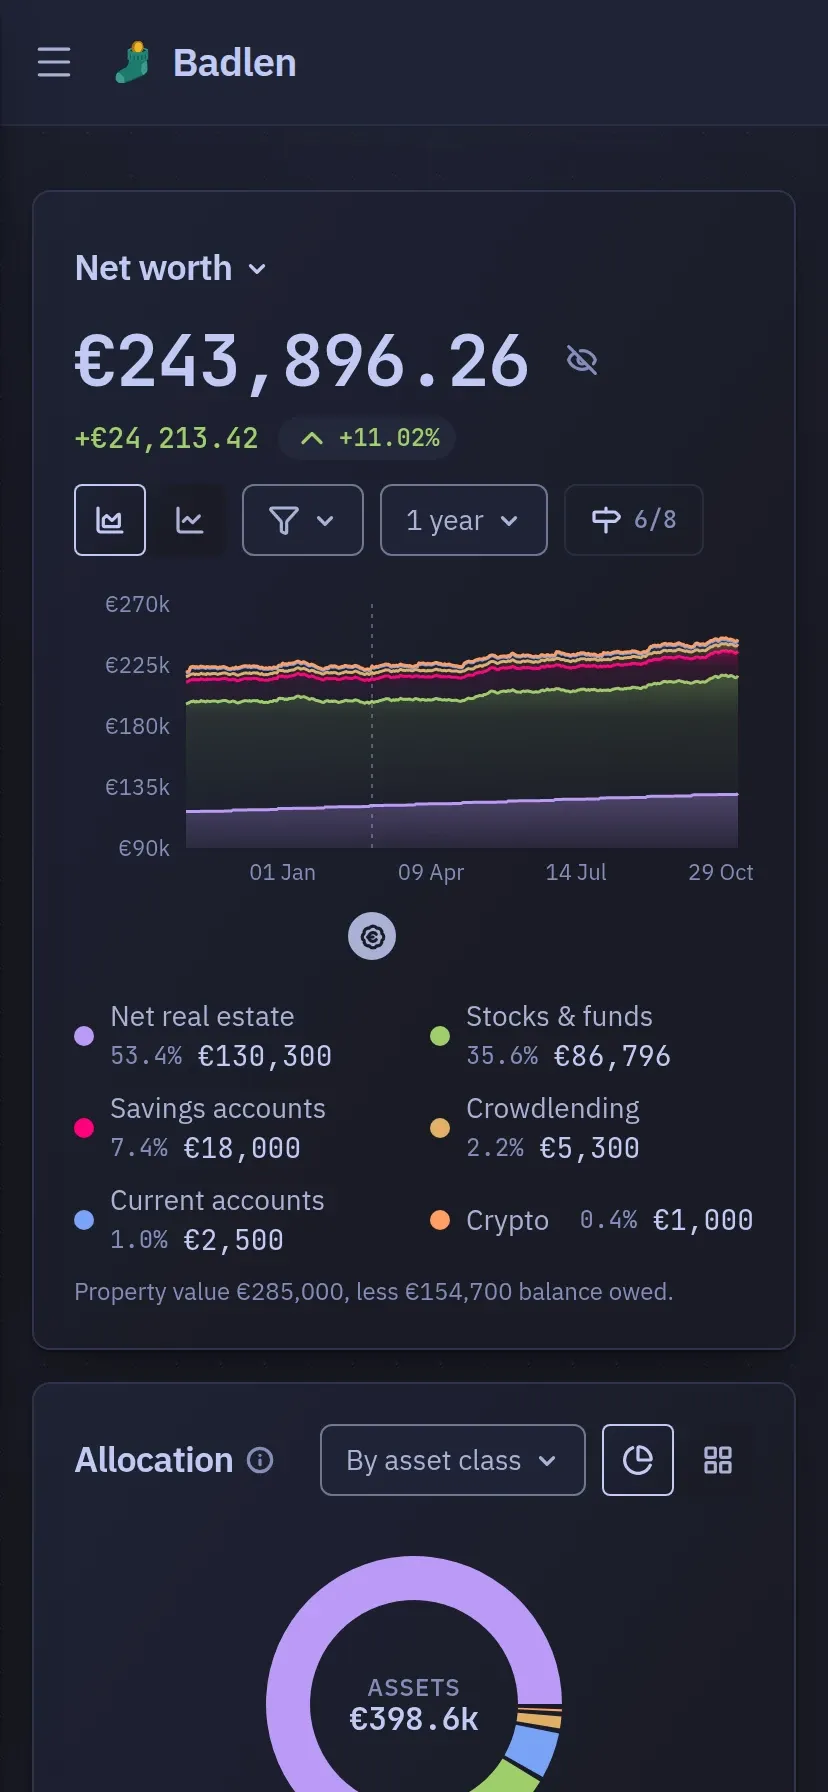The width and height of the screenshot is (828, 1792).
Task: Toggle the Net real estate series dot
Action: [x=84, y=1036]
